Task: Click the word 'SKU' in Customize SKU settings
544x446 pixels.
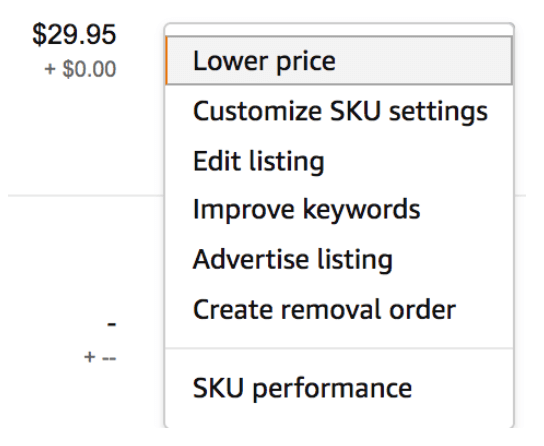Action: [355, 111]
